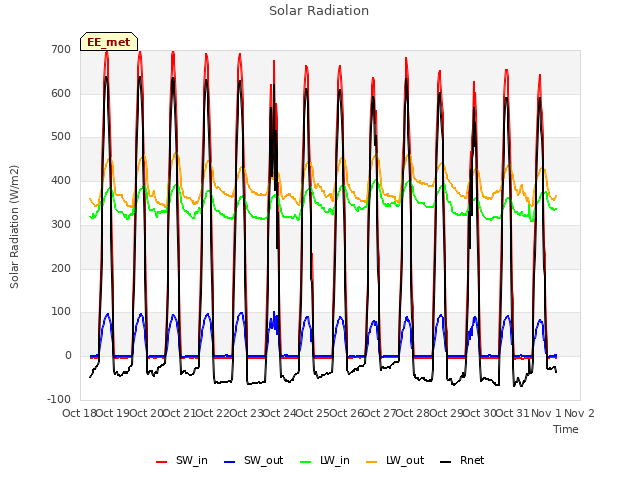Select the LW_out legend label

(x=405, y=460)
